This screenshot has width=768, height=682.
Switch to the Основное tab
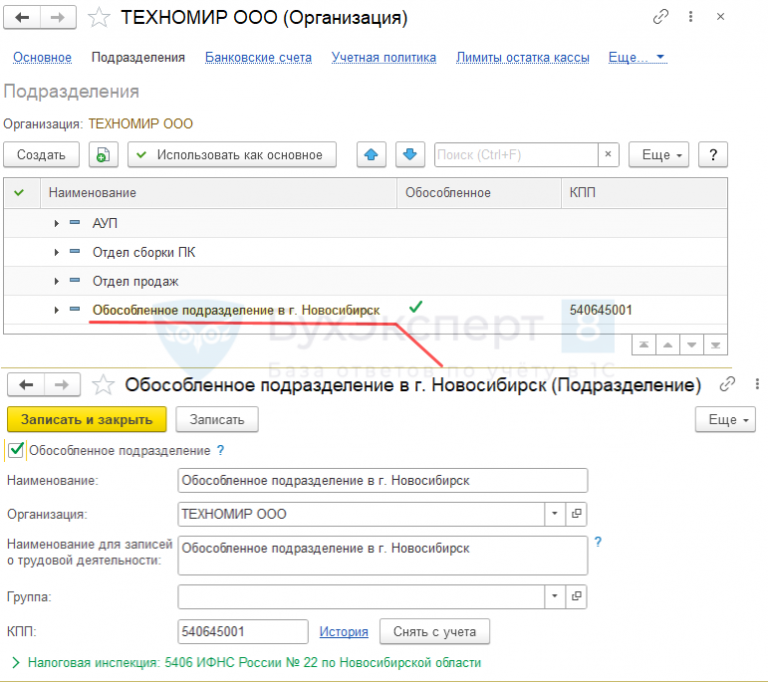coord(42,57)
